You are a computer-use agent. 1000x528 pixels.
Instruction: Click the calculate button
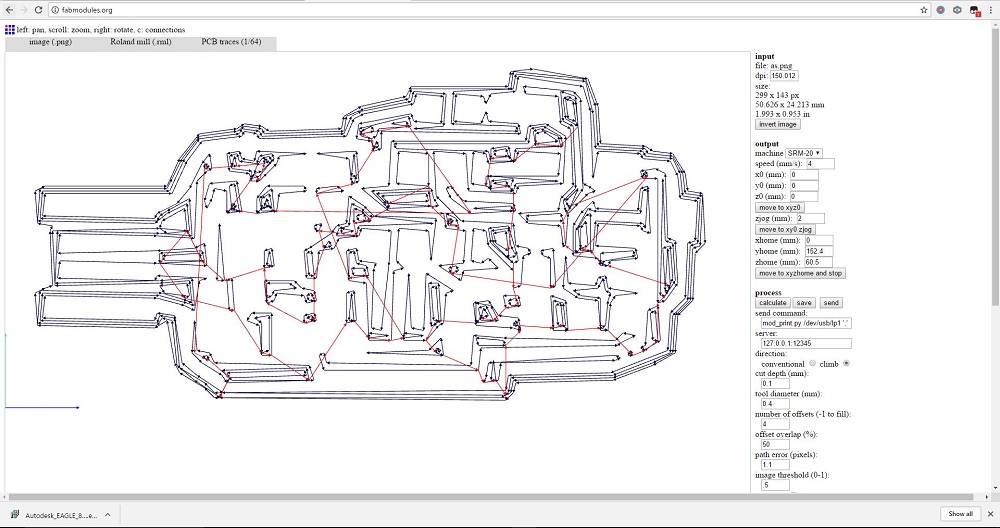(x=773, y=302)
